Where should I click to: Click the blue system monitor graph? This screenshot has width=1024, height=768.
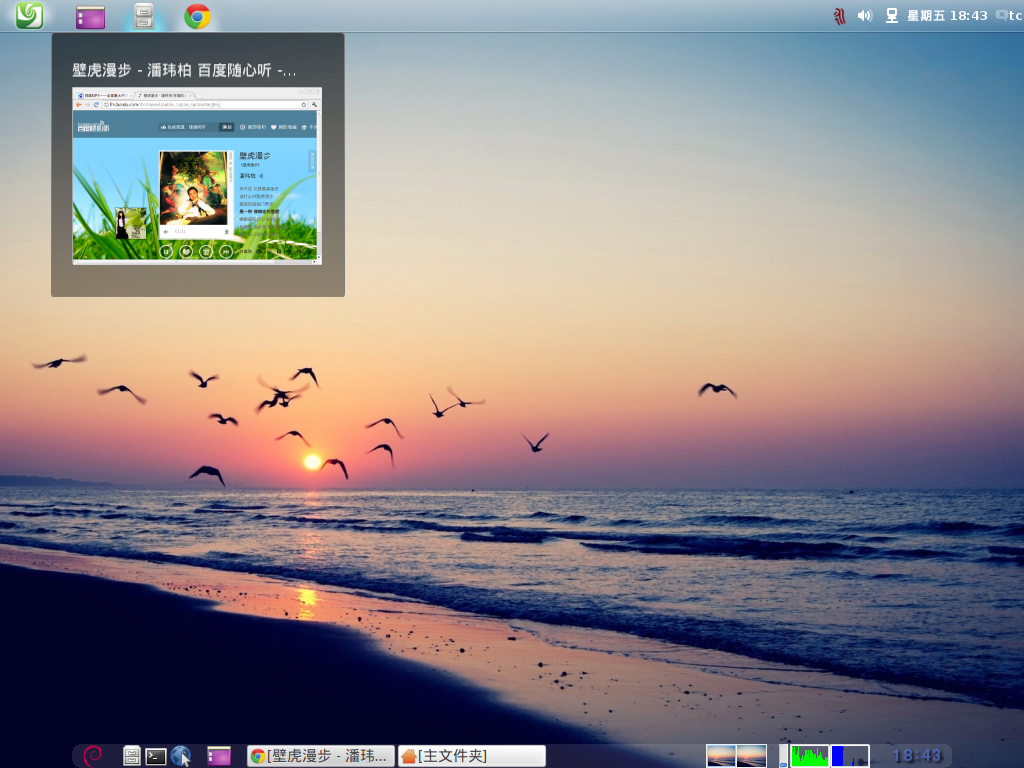coord(850,756)
